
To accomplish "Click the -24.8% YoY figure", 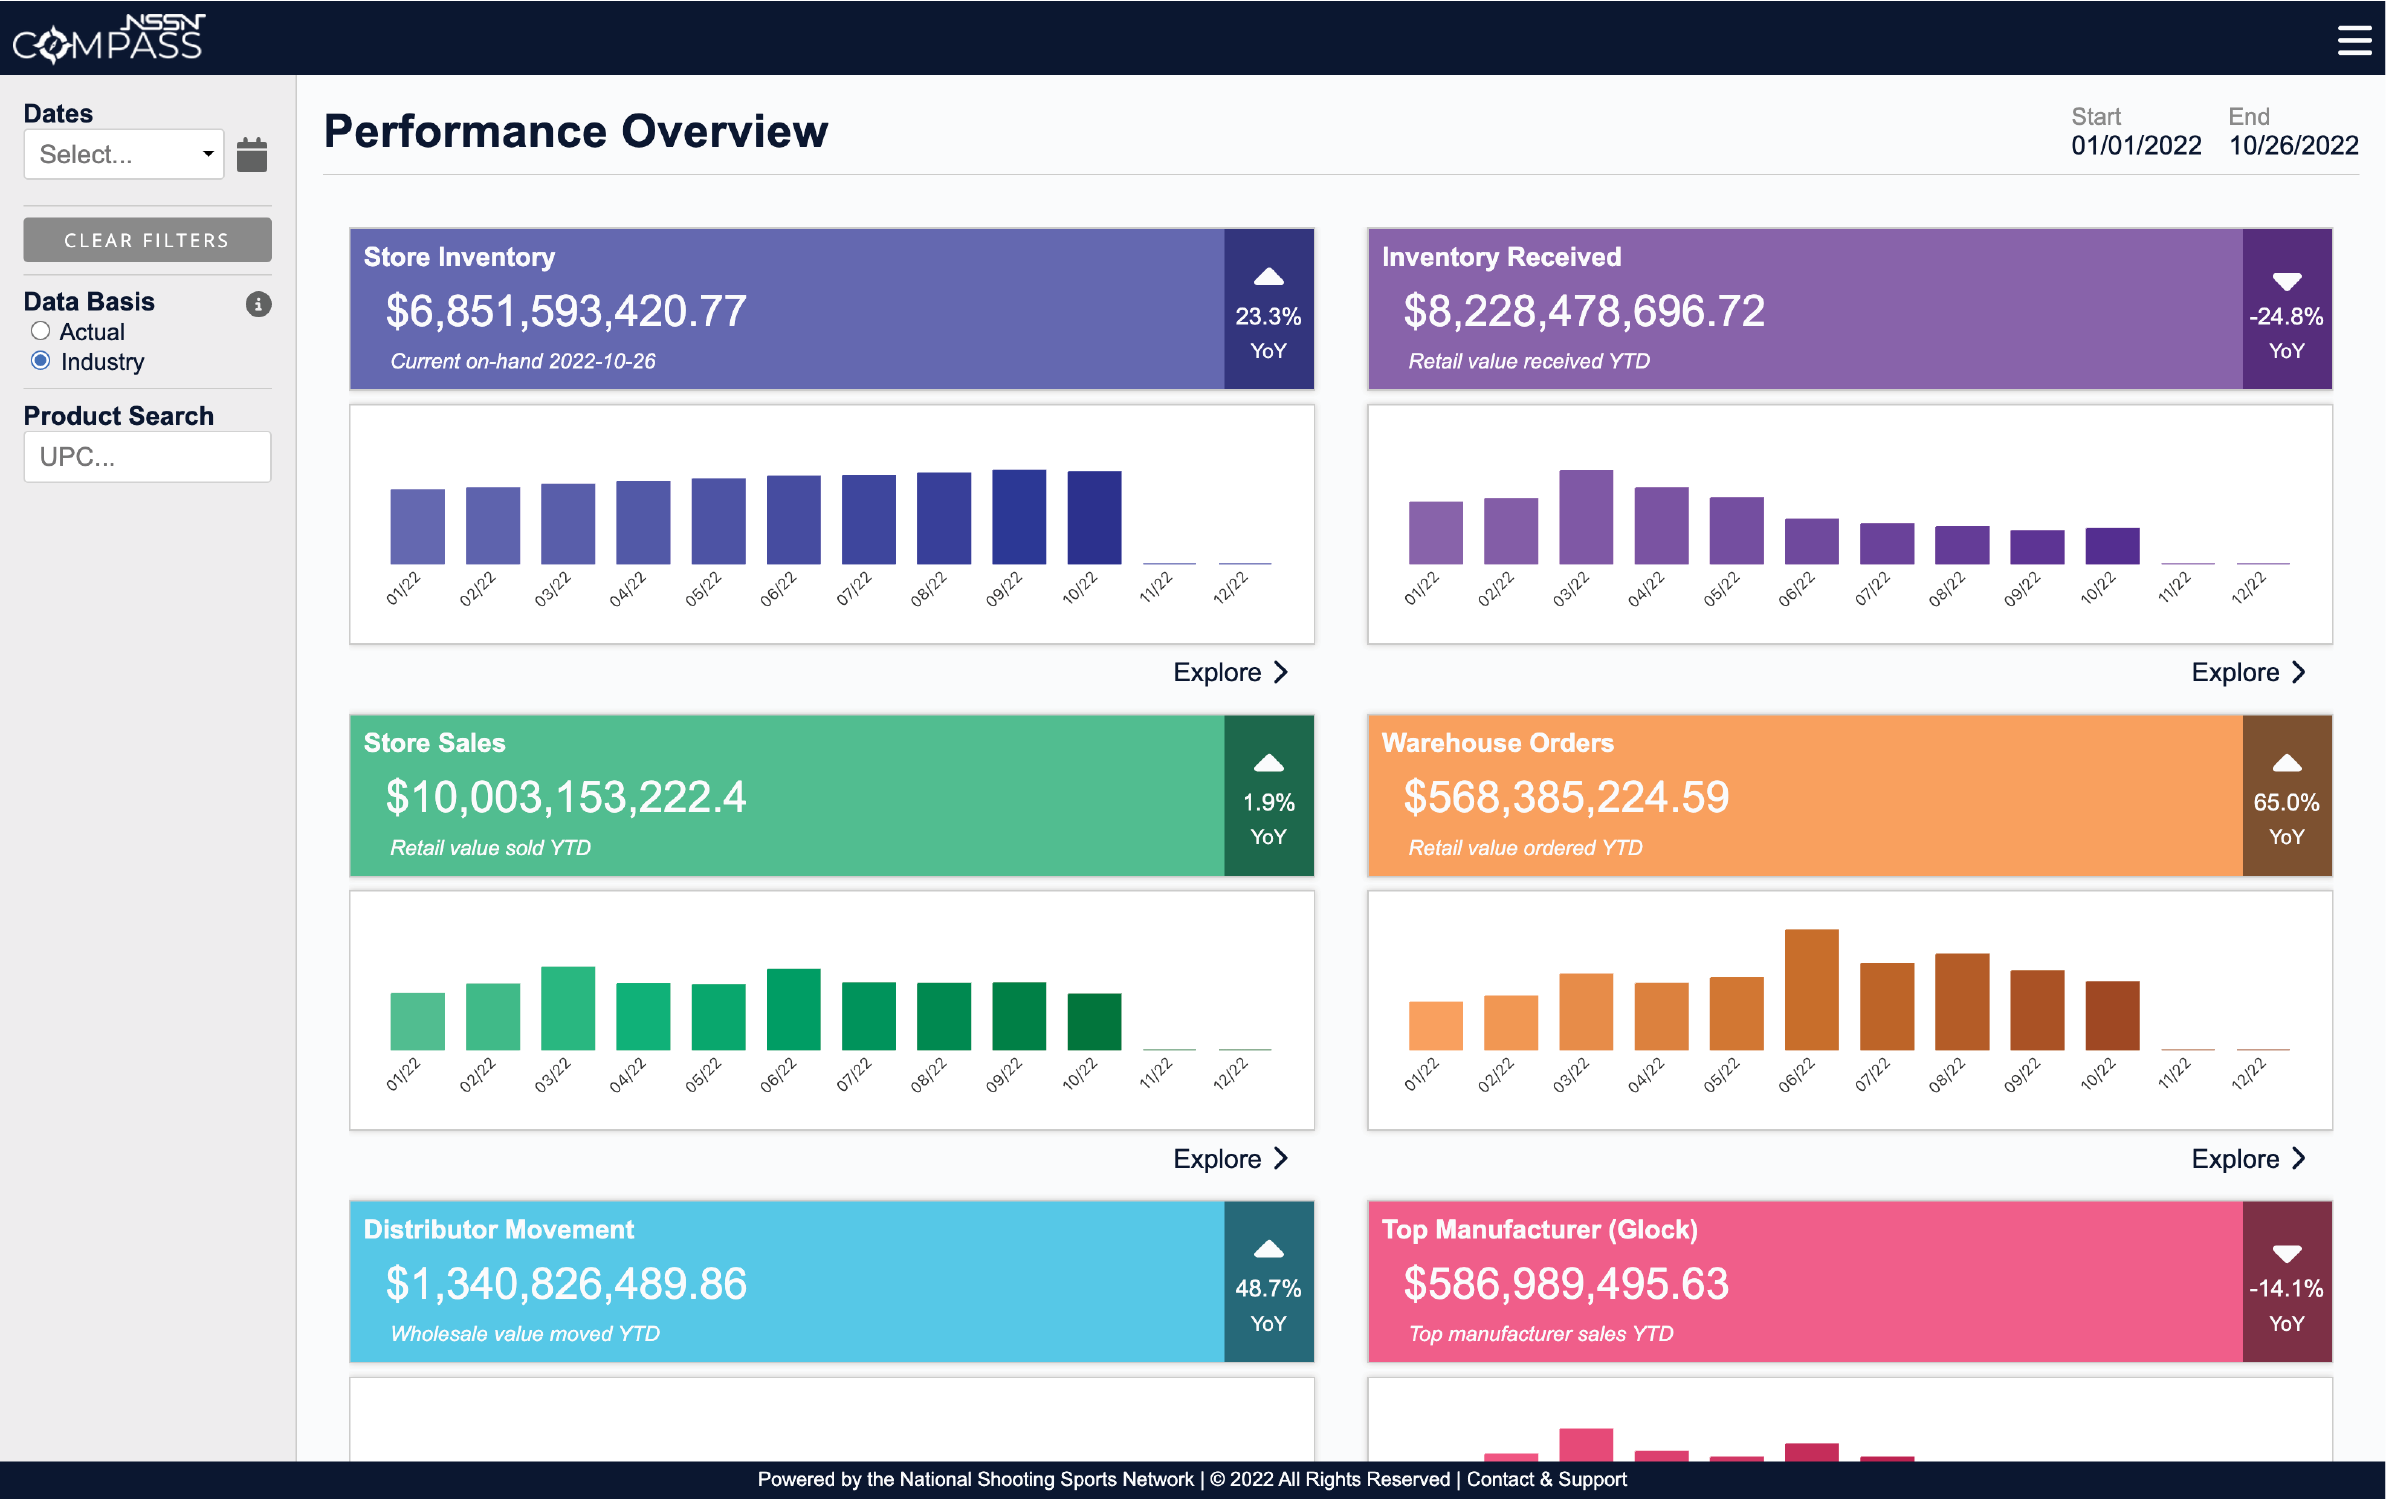I will tap(2286, 316).
